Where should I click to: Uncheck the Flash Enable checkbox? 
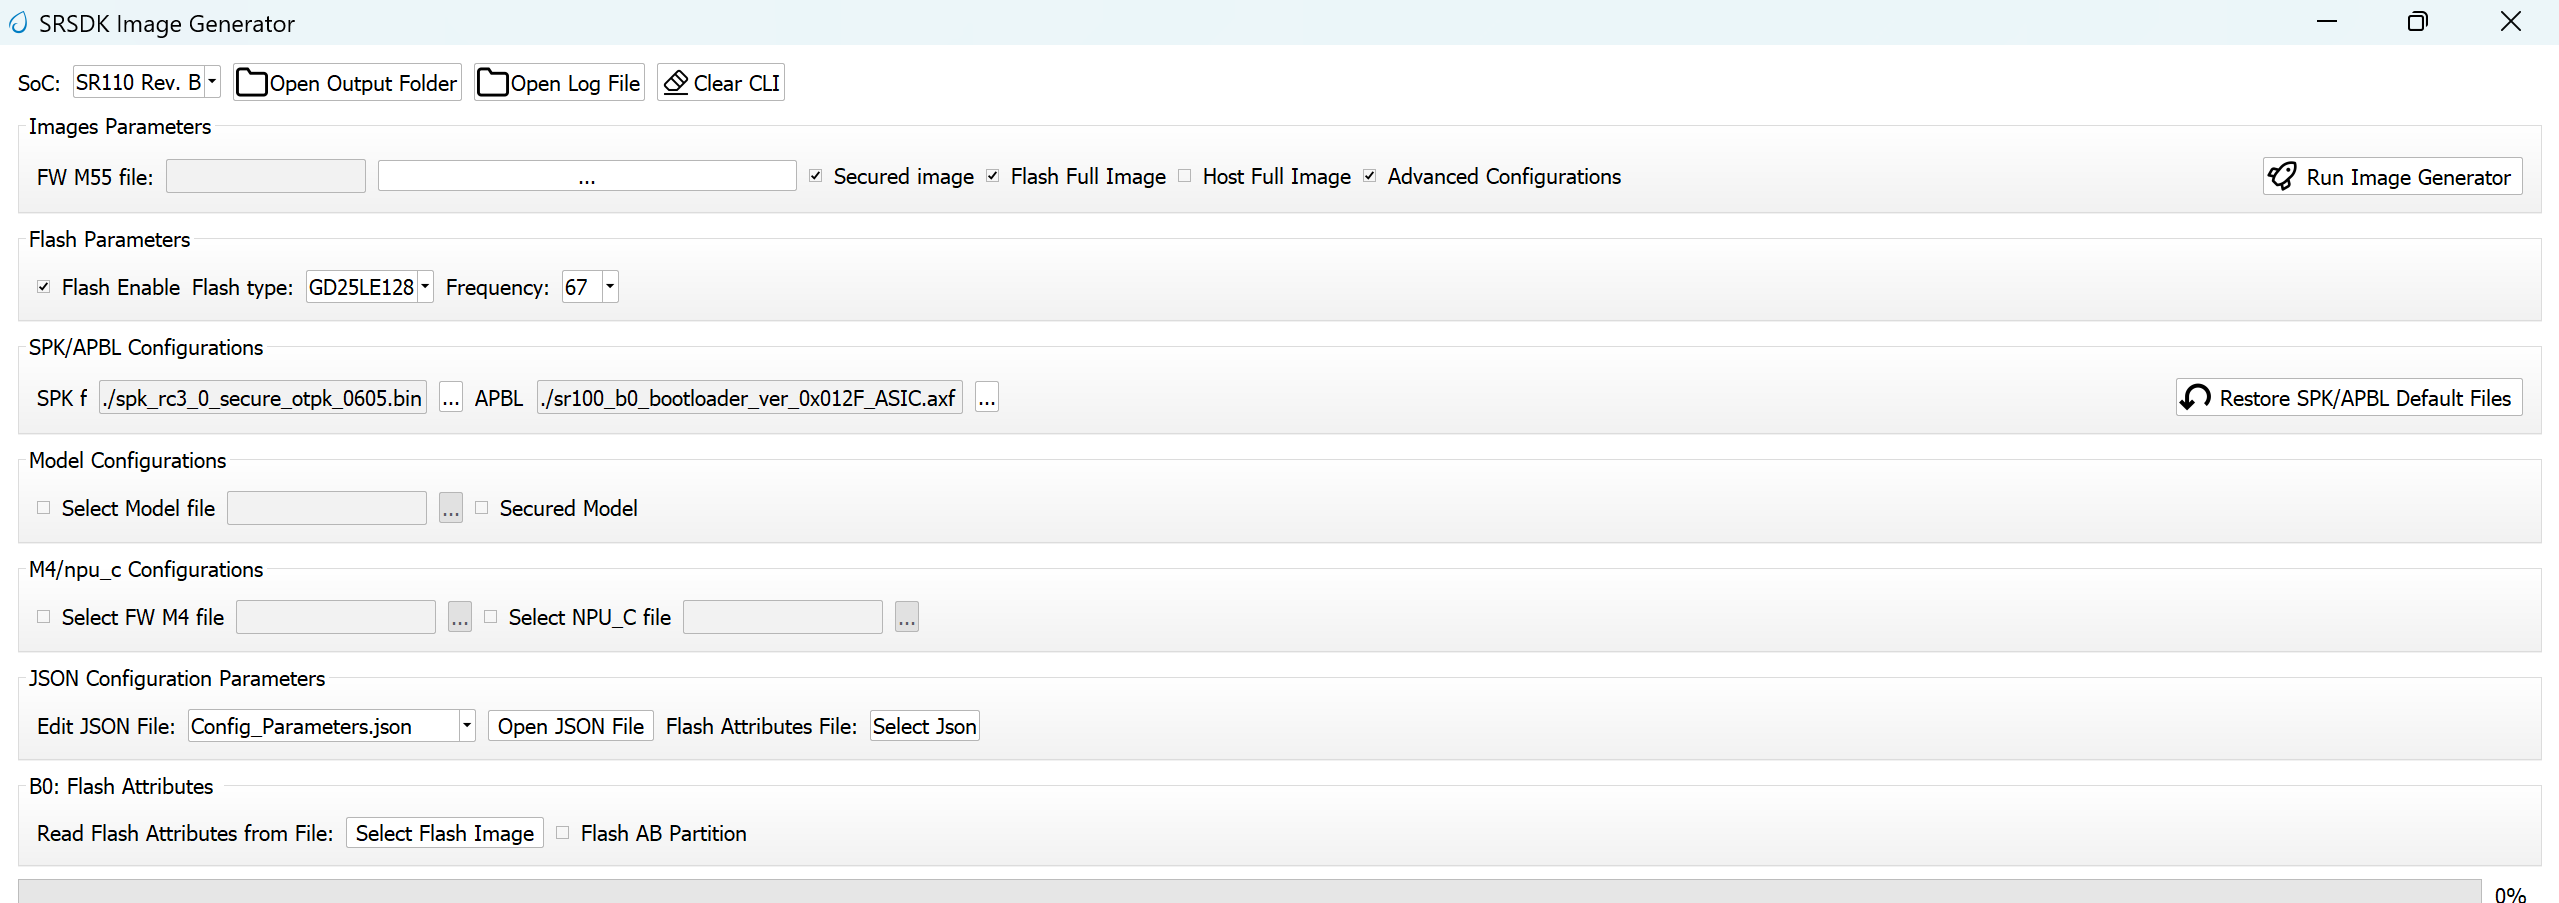tap(44, 287)
